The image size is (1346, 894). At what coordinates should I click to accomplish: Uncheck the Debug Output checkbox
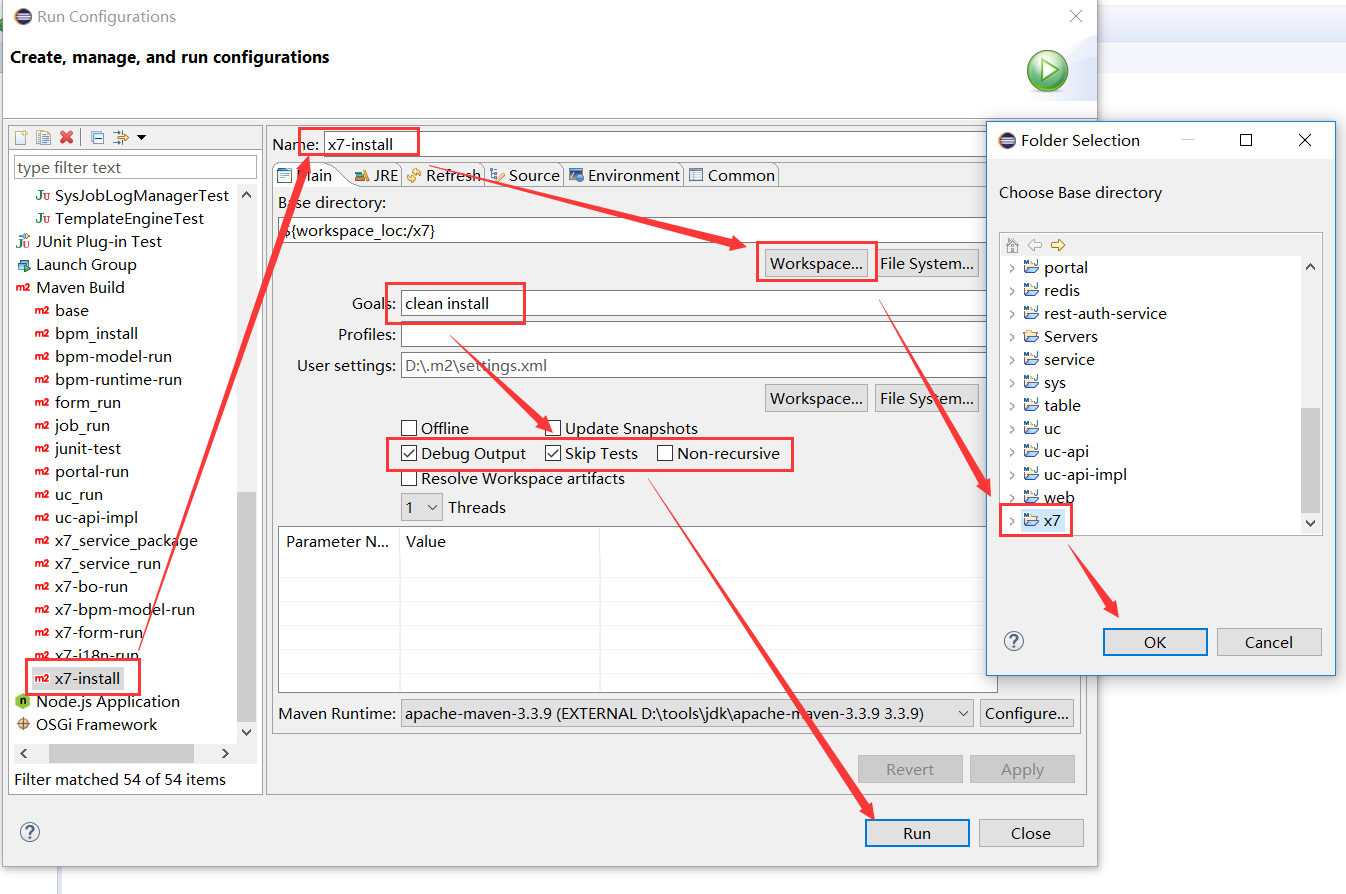click(409, 453)
